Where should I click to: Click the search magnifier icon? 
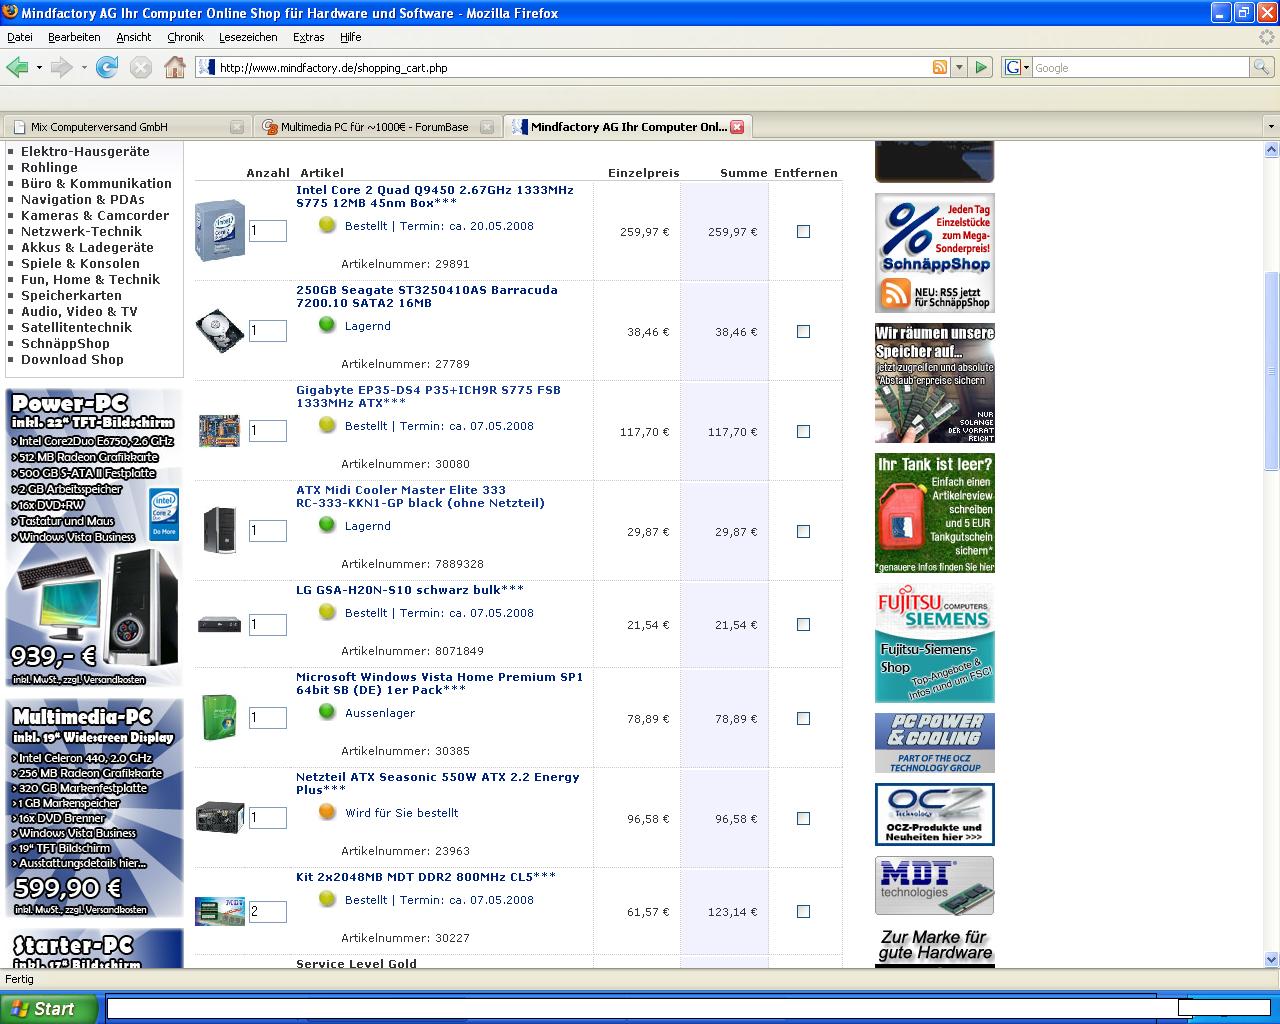click(1263, 67)
